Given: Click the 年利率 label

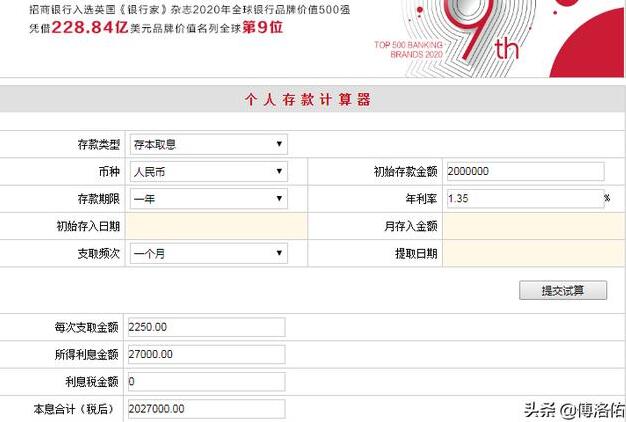Looking at the screenshot, I should pyautogui.click(x=422, y=198).
